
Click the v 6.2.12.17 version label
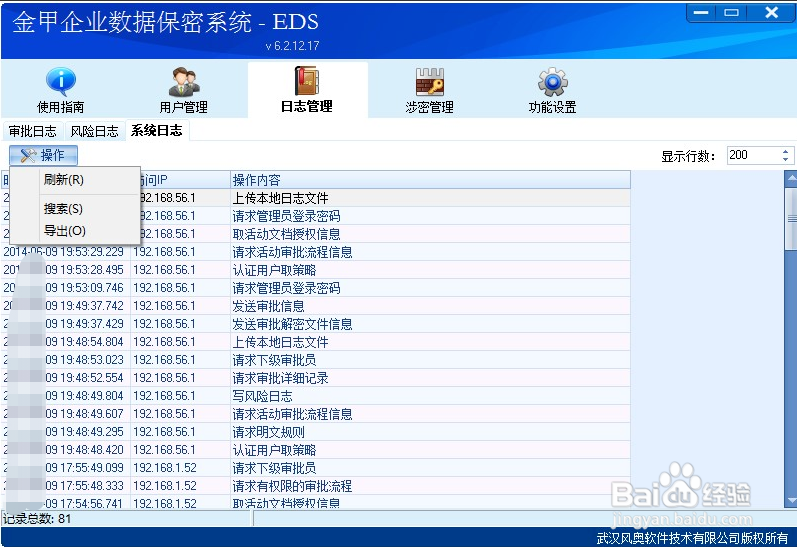292,46
